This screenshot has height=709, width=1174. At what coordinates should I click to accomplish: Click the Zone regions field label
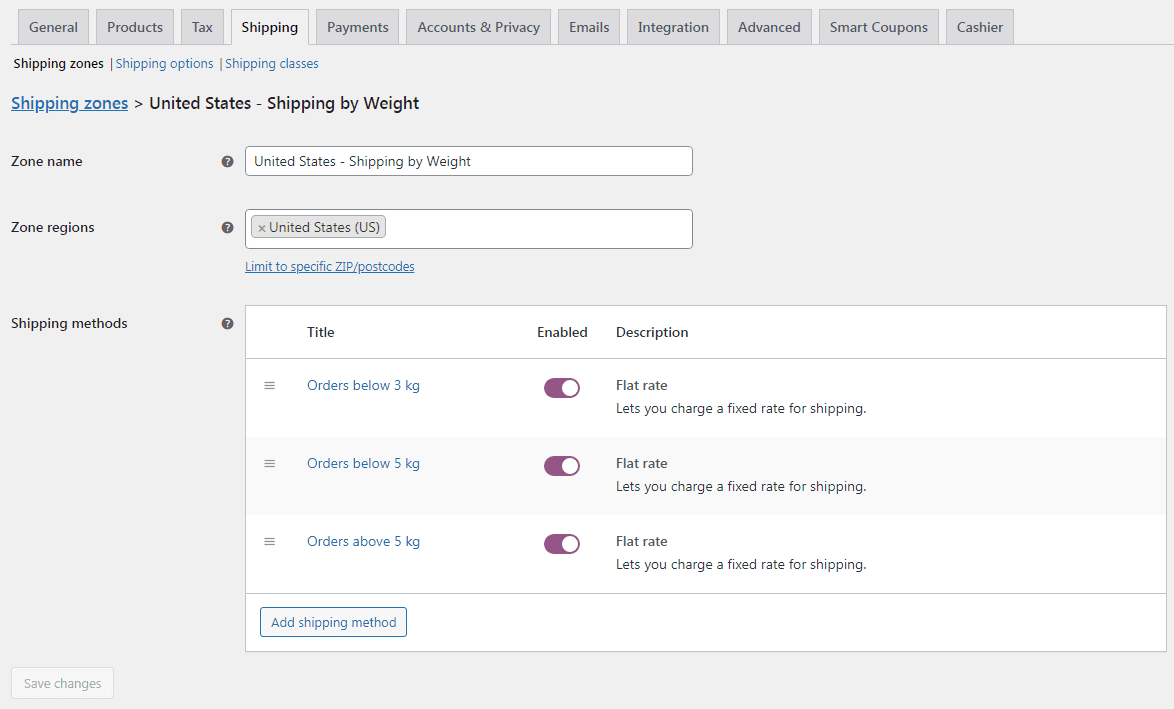point(52,228)
